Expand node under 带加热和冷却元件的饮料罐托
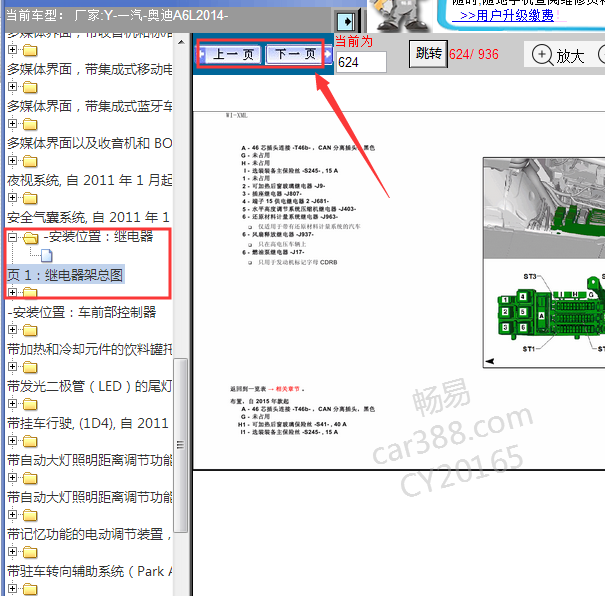 [12, 366]
